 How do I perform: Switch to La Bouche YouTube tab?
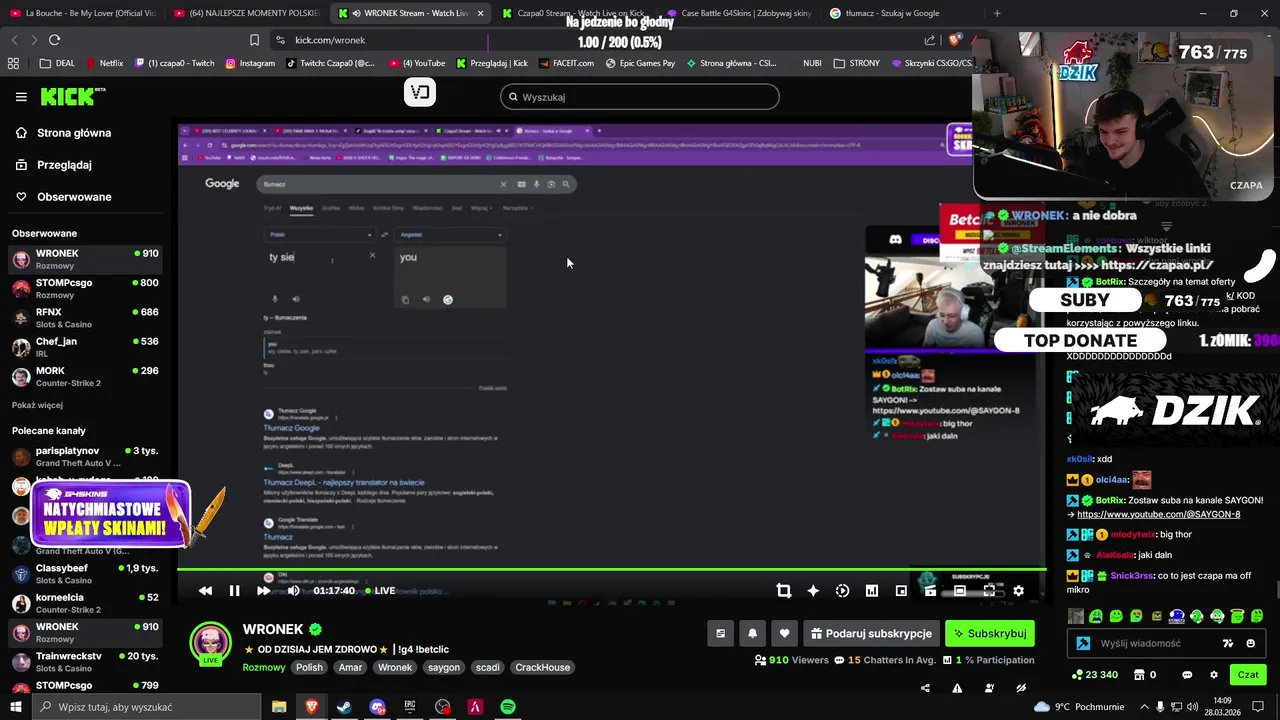[83, 13]
